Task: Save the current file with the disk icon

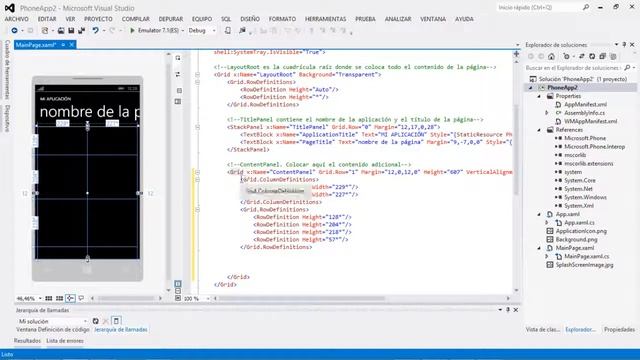Action: (71, 31)
